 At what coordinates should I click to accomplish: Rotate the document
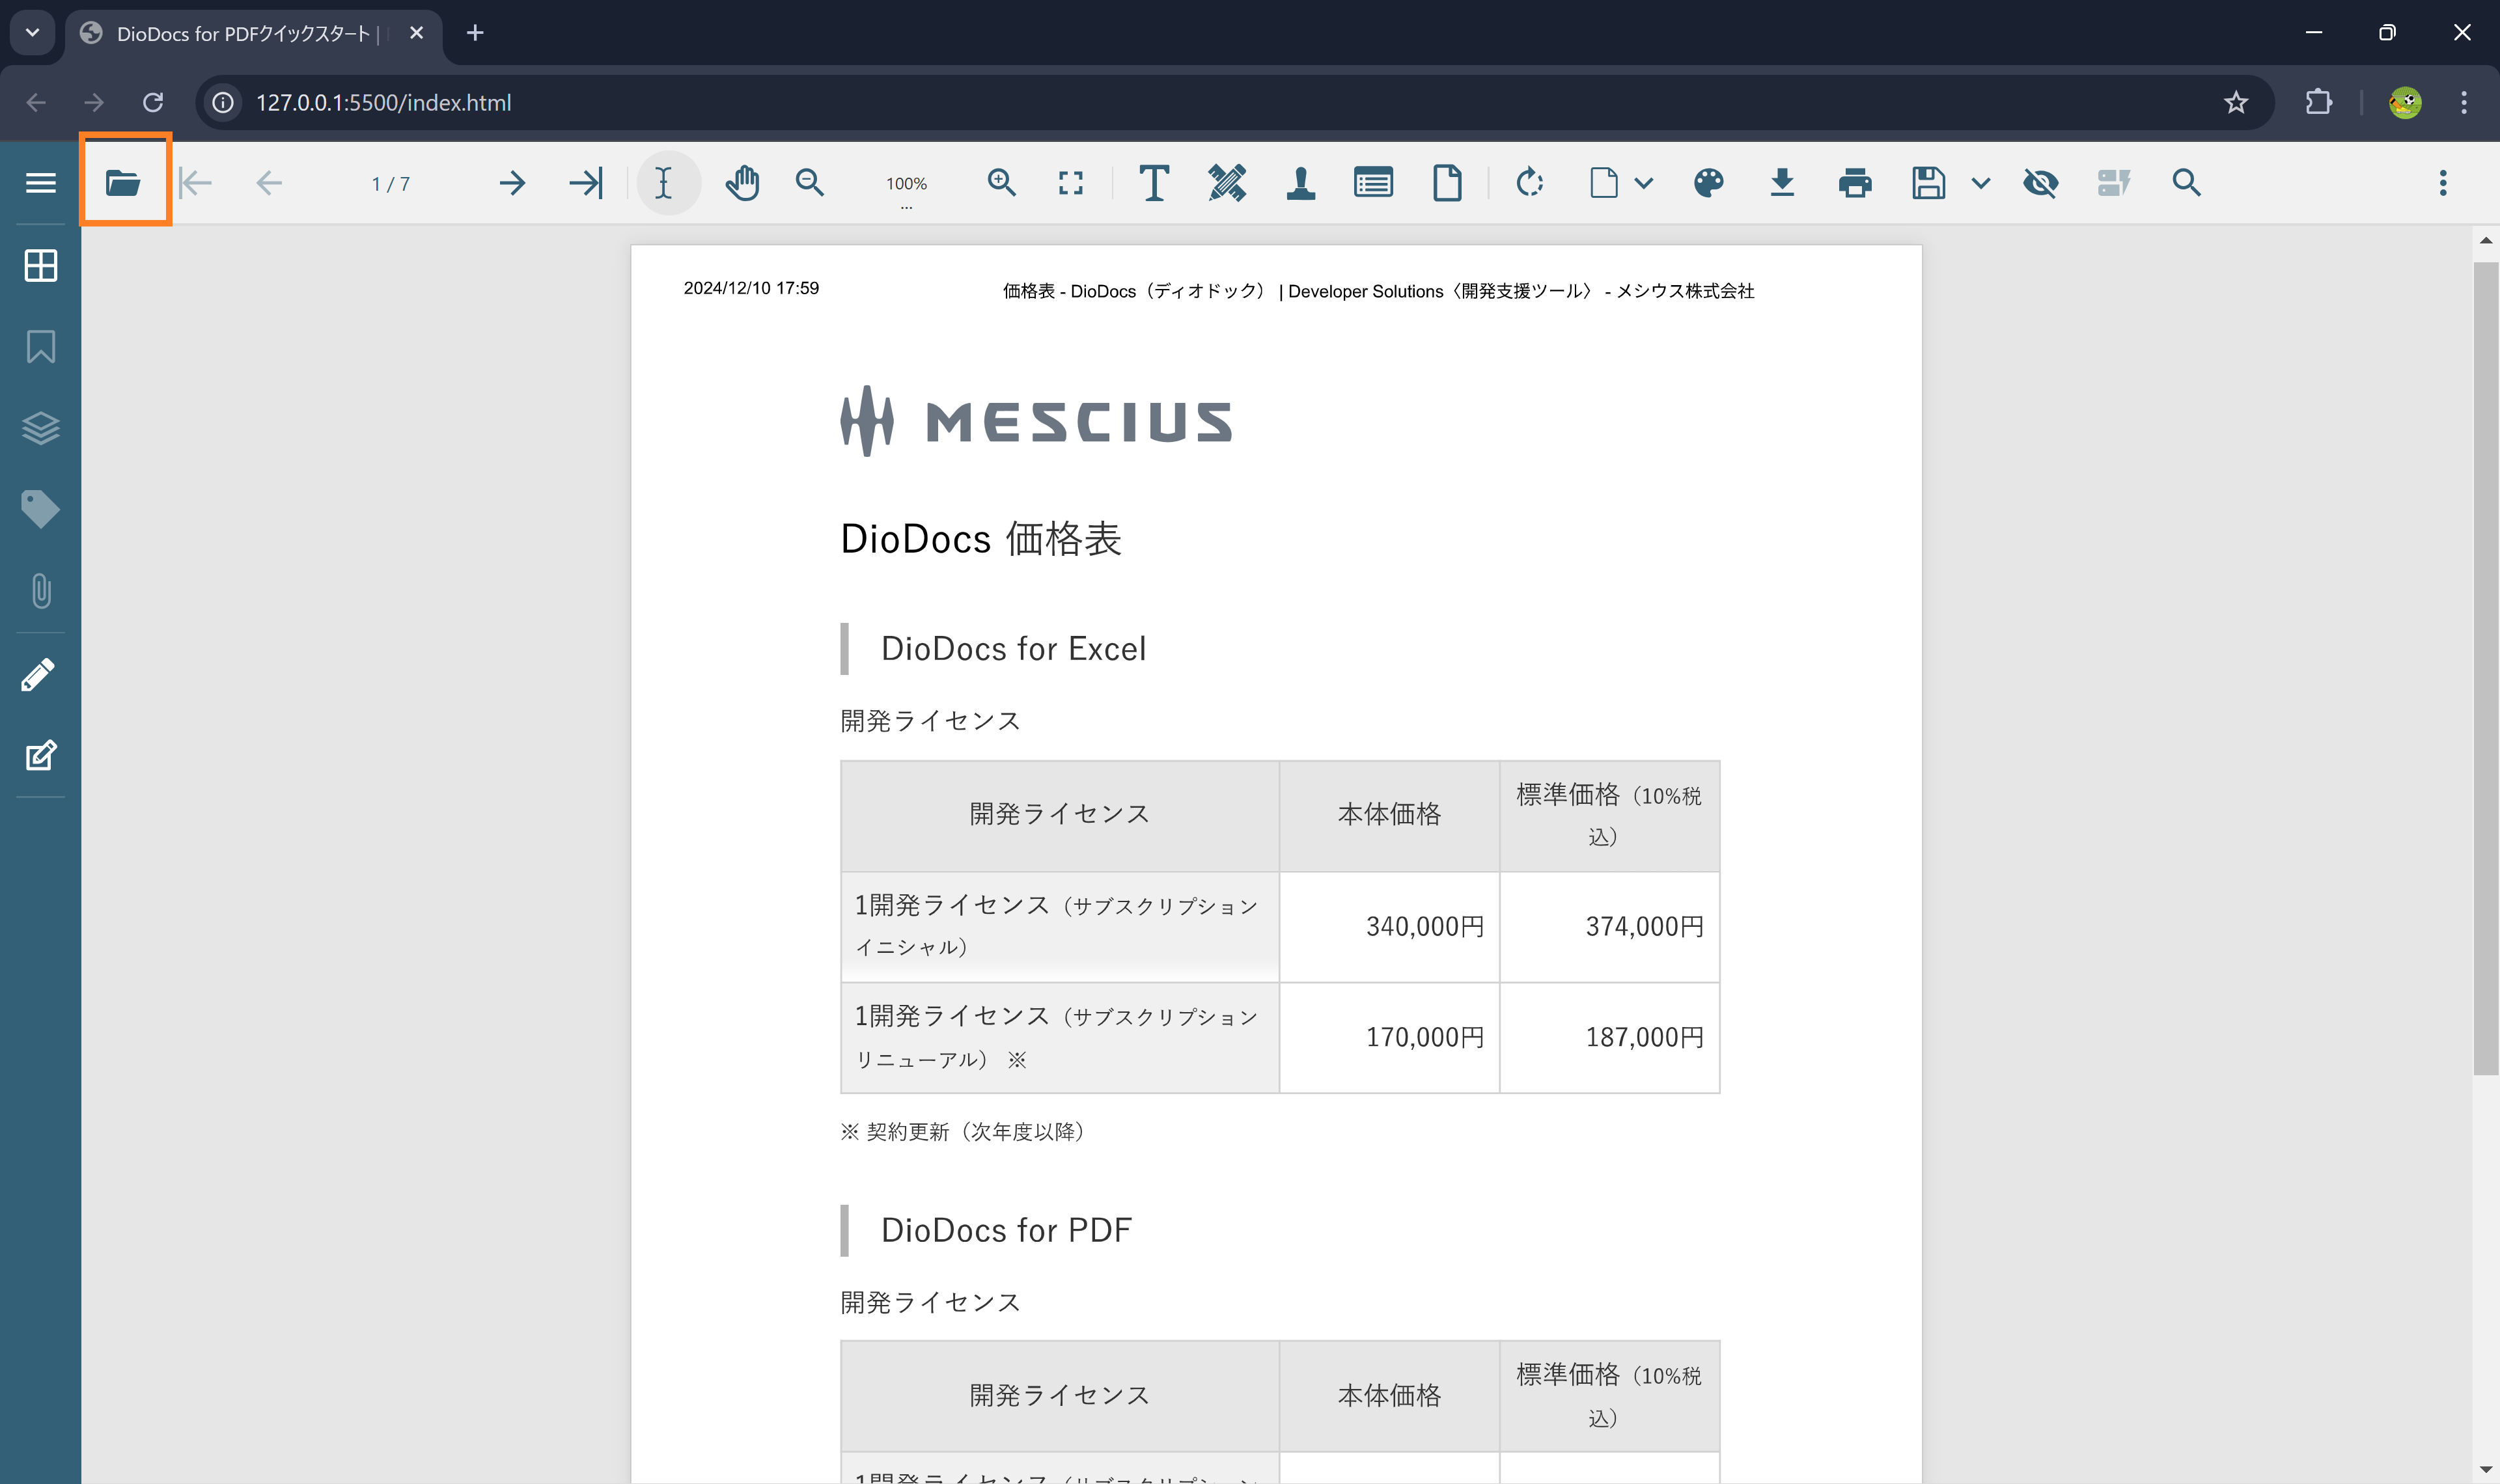(x=1530, y=183)
